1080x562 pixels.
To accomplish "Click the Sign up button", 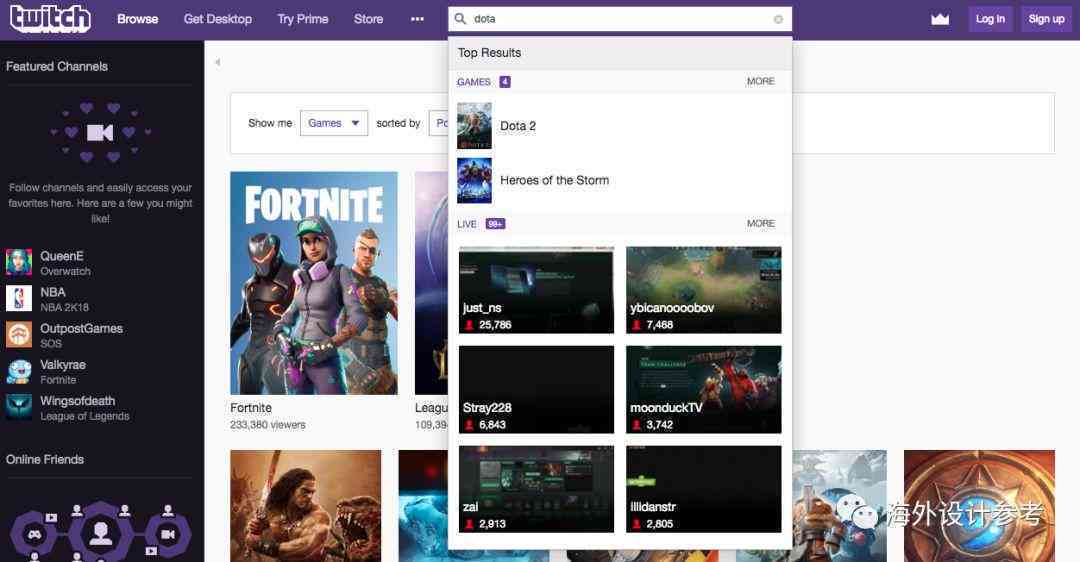I will (1046, 19).
